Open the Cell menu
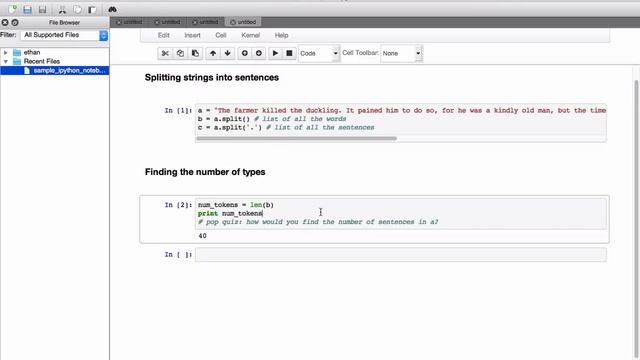Image resolution: width=640 pixels, height=360 pixels. [221, 36]
